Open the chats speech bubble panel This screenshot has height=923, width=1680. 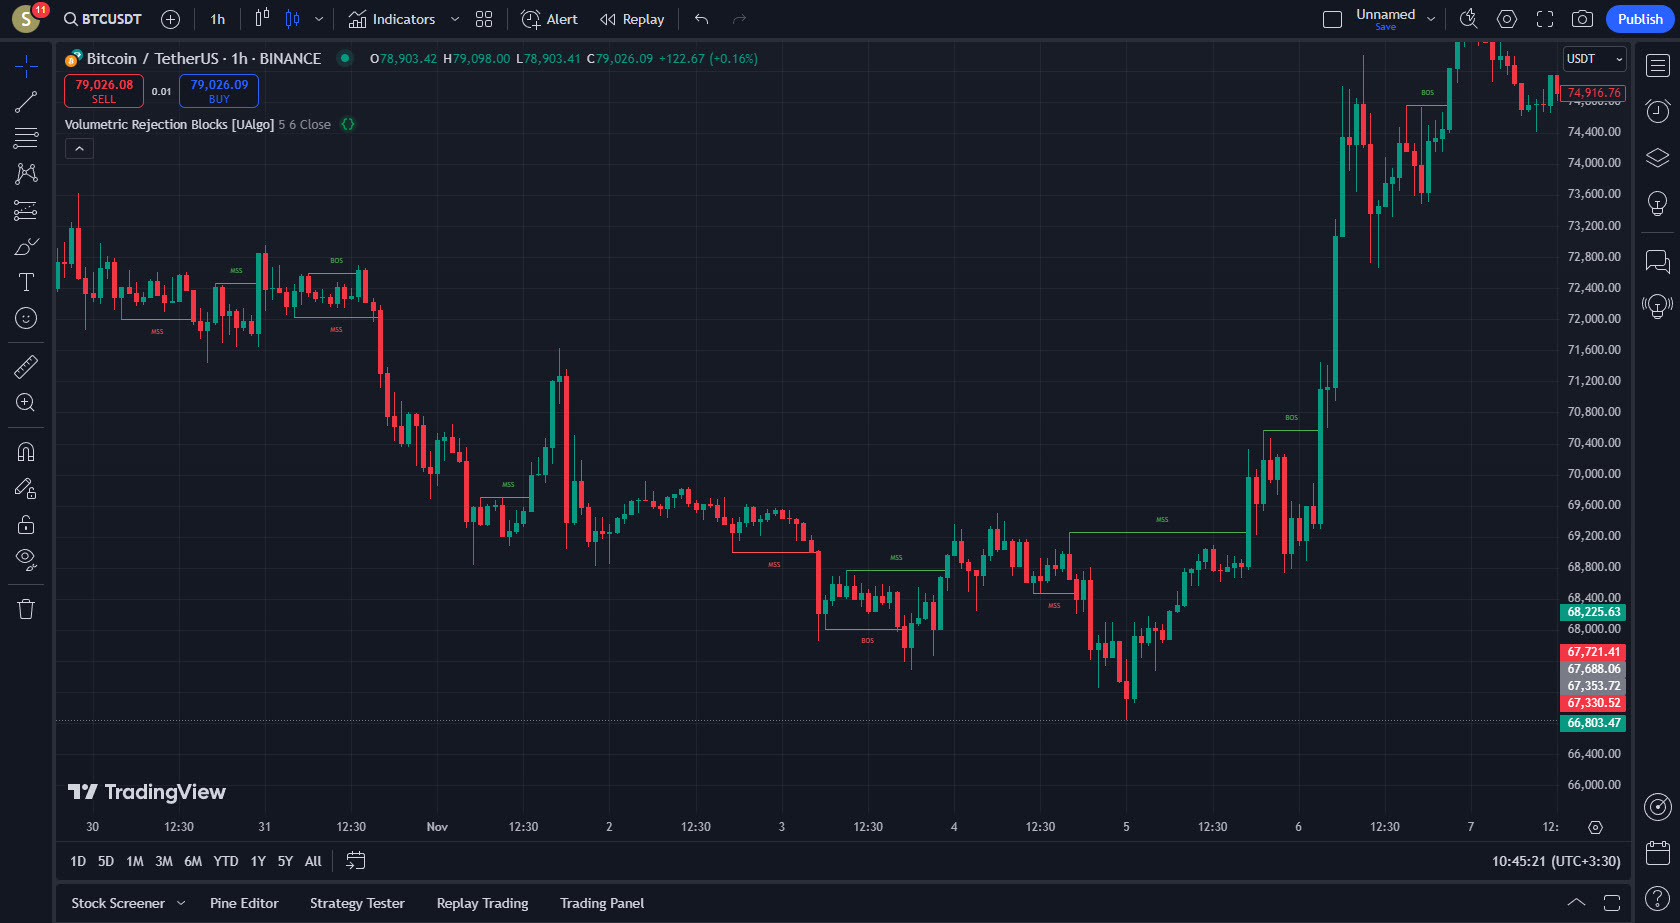[1658, 262]
